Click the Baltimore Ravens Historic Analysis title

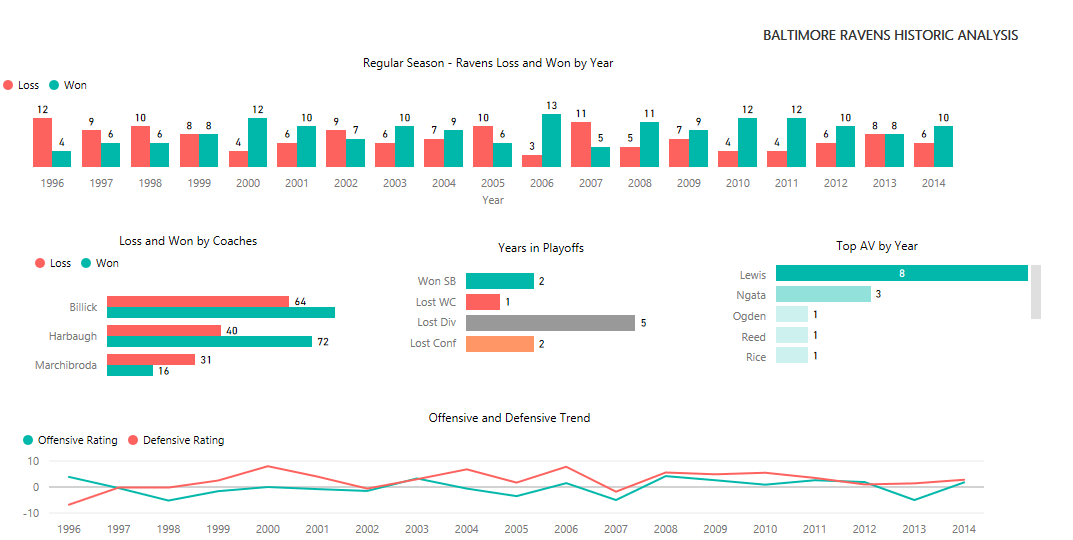click(890, 36)
